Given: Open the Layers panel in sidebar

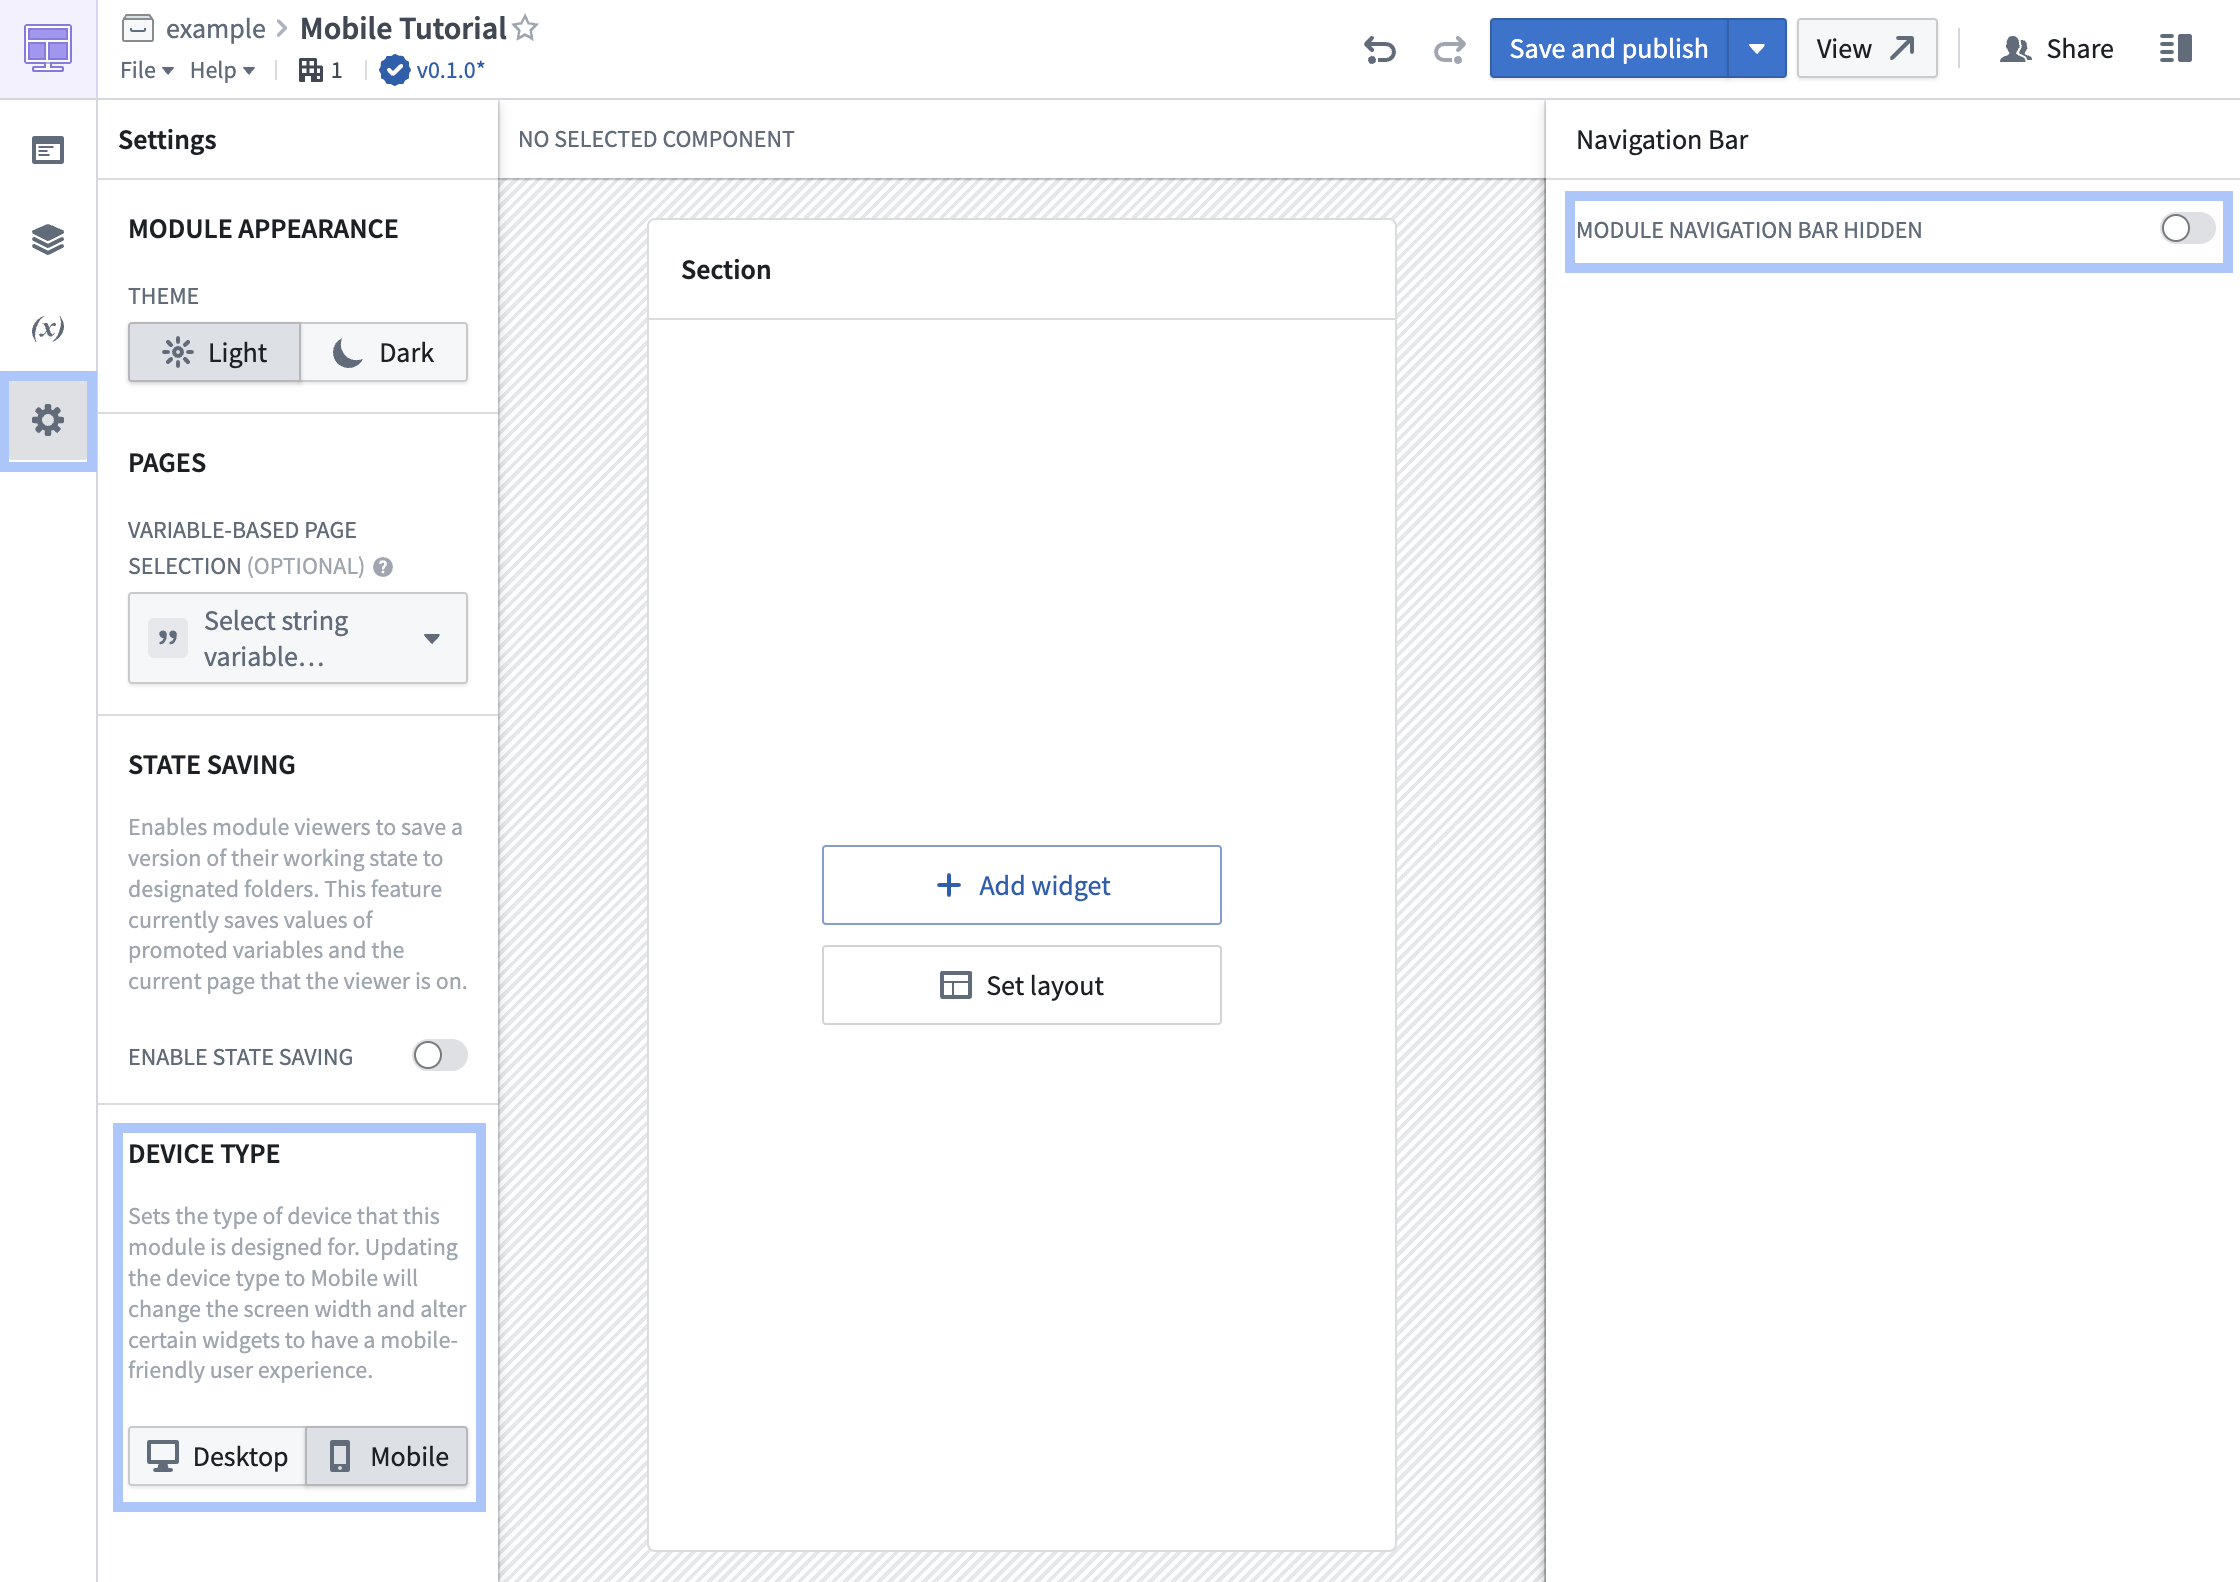Looking at the screenshot, I should tap(48, 239).
